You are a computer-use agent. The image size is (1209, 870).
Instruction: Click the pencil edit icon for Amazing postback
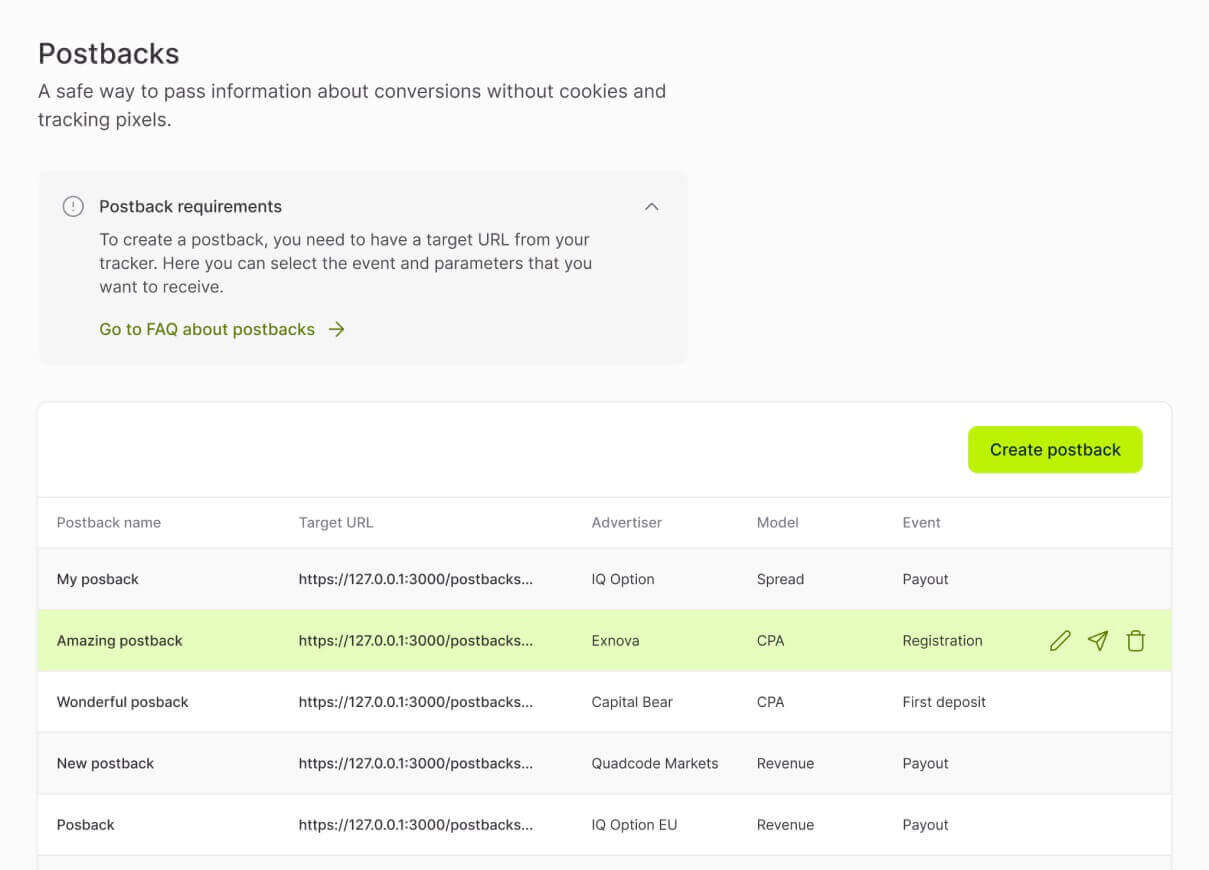coord(1060,641)
